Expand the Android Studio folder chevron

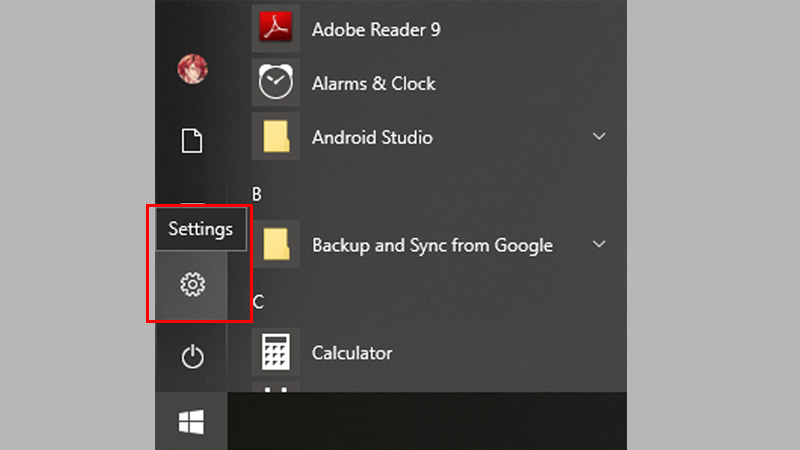599,137
